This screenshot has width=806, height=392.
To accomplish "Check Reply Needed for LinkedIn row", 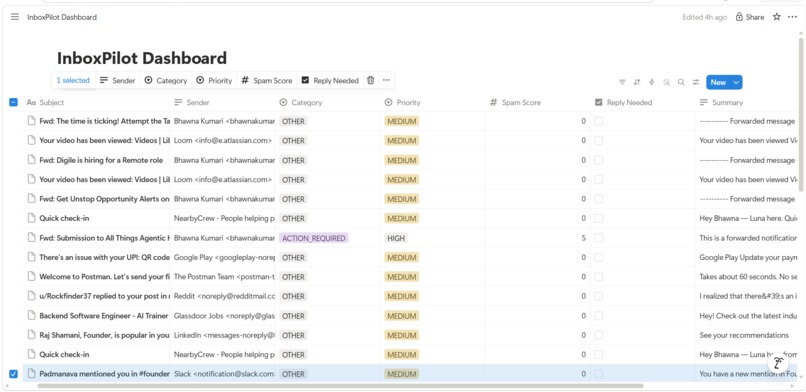I will 599,335.
